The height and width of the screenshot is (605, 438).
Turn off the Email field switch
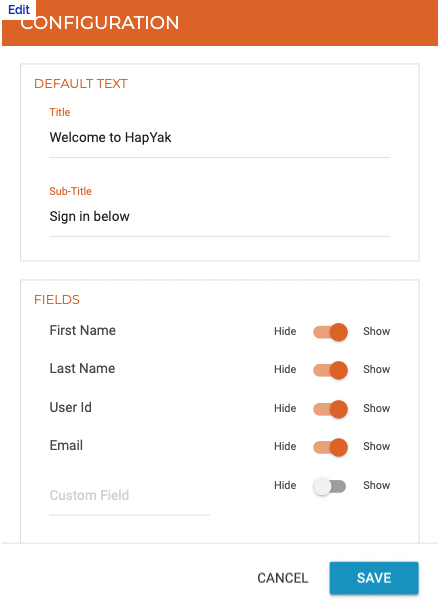(x=330, y=447)
